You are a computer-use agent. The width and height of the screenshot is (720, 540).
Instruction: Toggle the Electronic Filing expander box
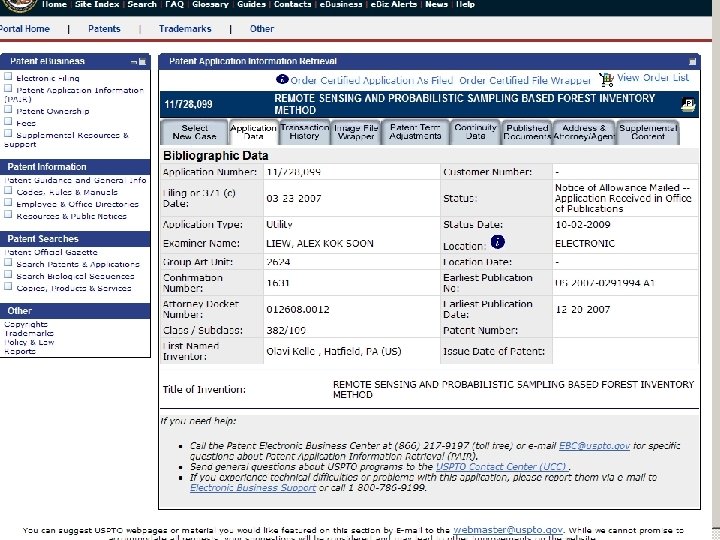(x=8, y=76)
